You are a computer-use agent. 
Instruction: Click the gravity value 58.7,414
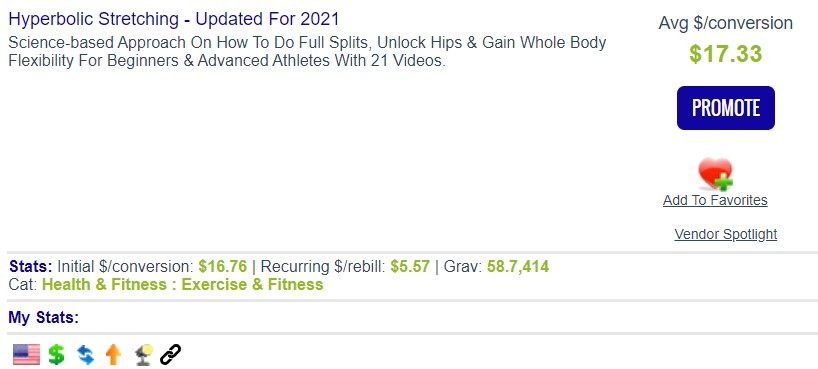pyautogui.click(x=518, y=267)
